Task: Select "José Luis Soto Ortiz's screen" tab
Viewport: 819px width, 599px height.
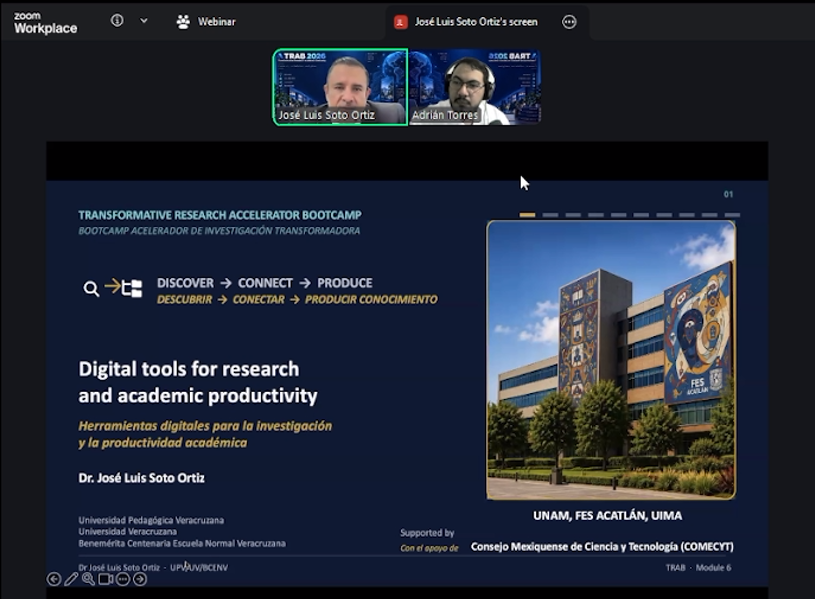Action: click(x=476, y=22)
